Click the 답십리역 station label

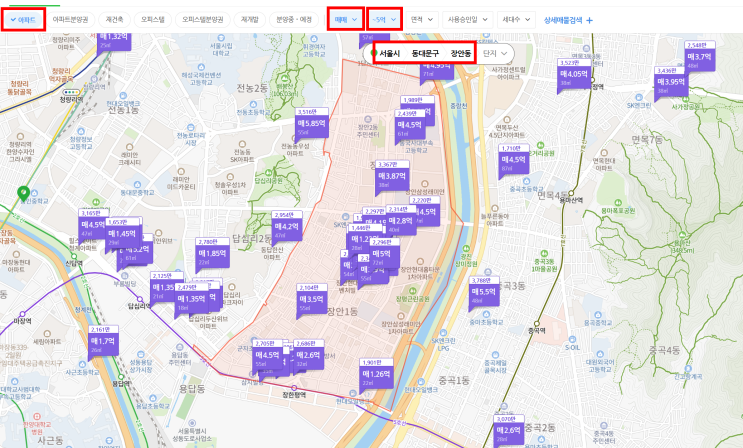(x=139, y=306)
